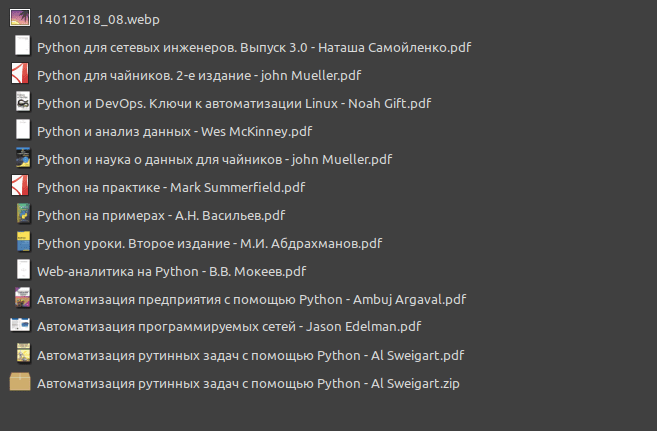Click the icon of Автоматизация предприятия PDF

[x=20, y=298]
